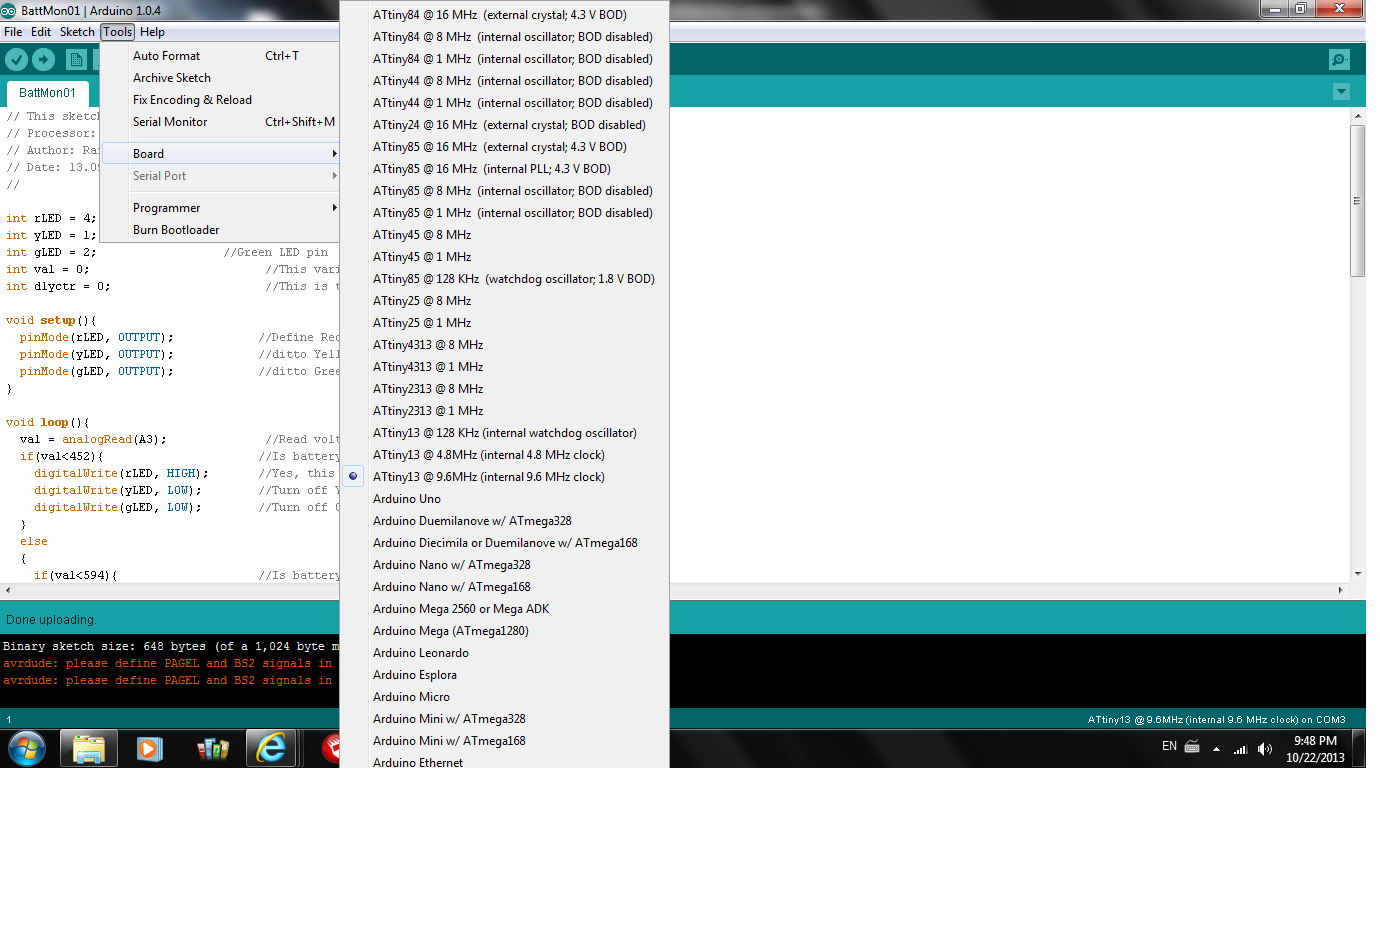This screenshot has width=1380, height=931.
Task: Click Burn Bootloader
Action: pos(176,229)
